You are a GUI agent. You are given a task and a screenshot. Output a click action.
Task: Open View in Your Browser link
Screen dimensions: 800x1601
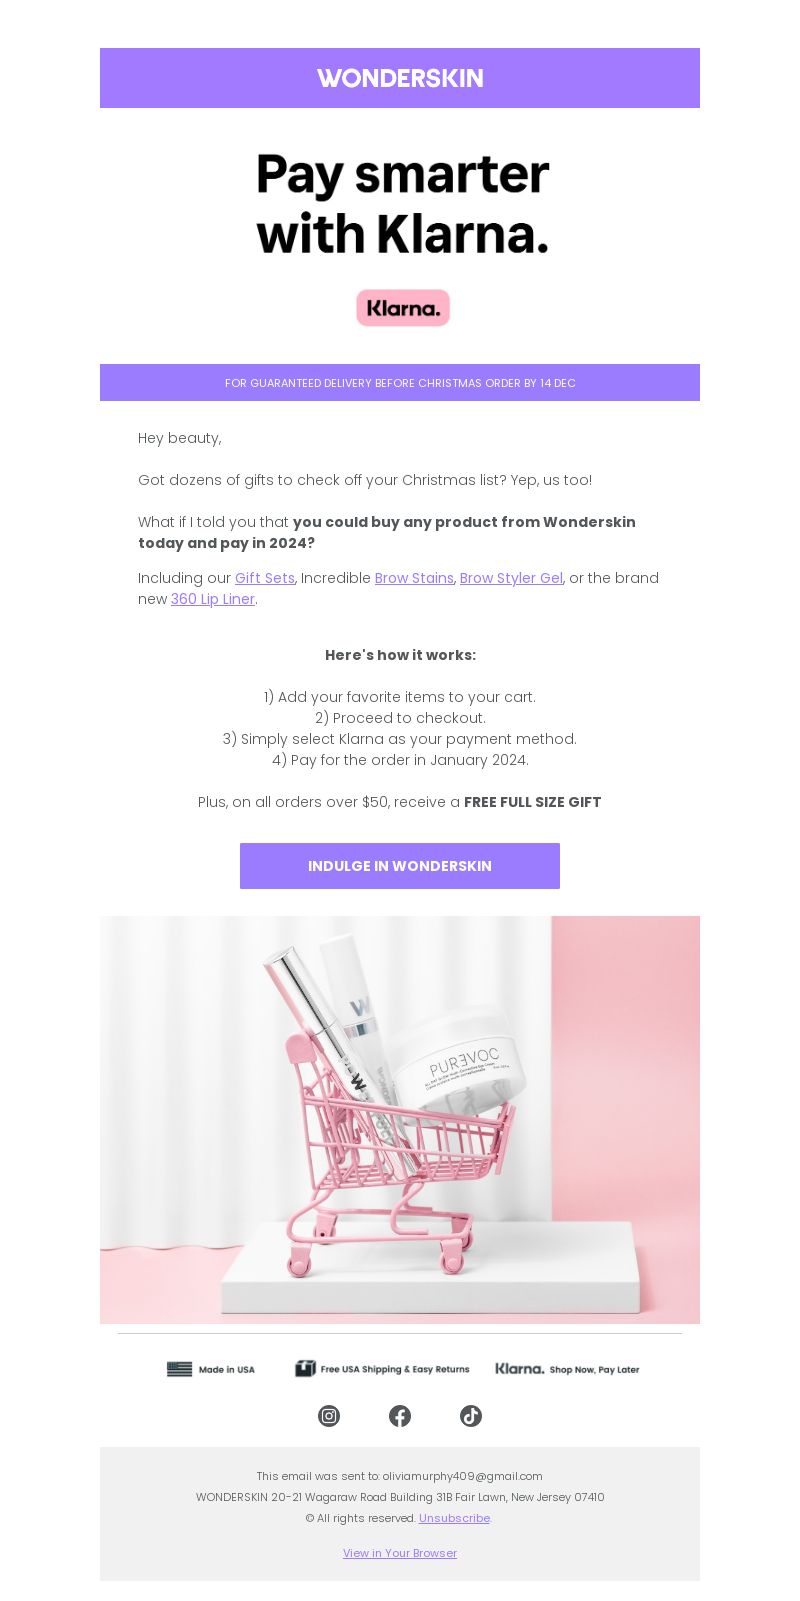[400, 1553]
